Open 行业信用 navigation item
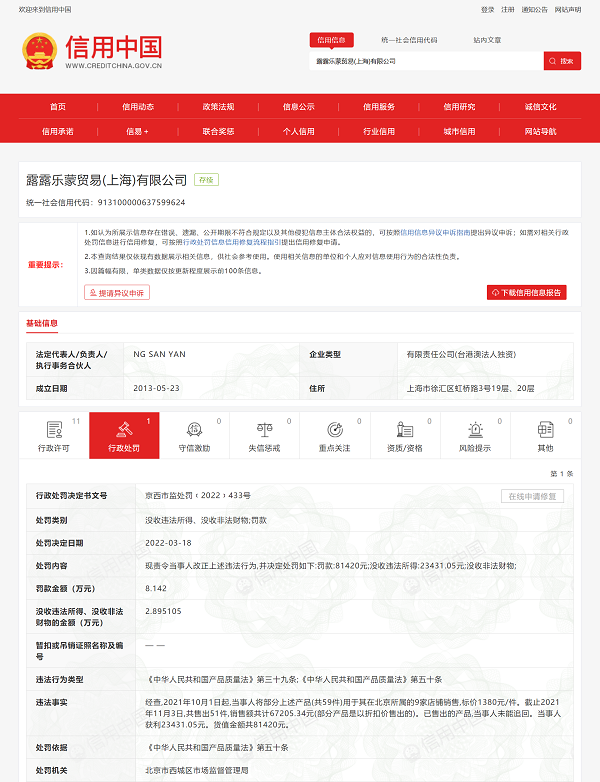The height and width of the screenshot is (782, 600). [379, 132]
